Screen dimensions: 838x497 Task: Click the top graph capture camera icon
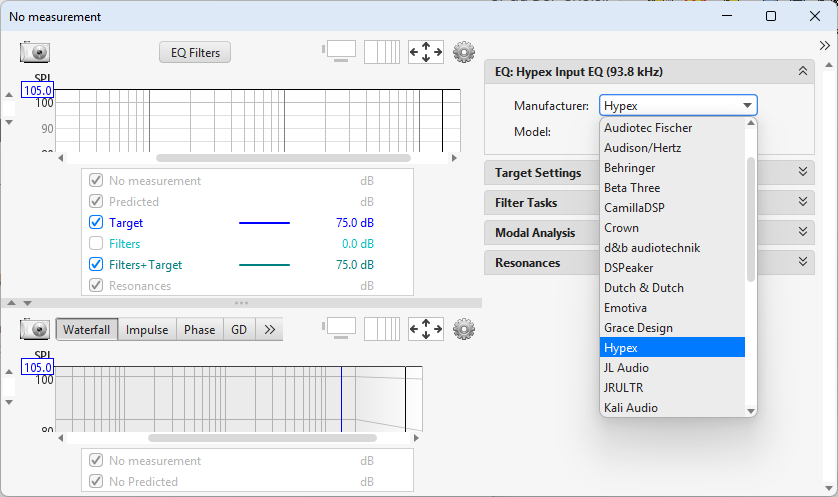click(35, 53)
